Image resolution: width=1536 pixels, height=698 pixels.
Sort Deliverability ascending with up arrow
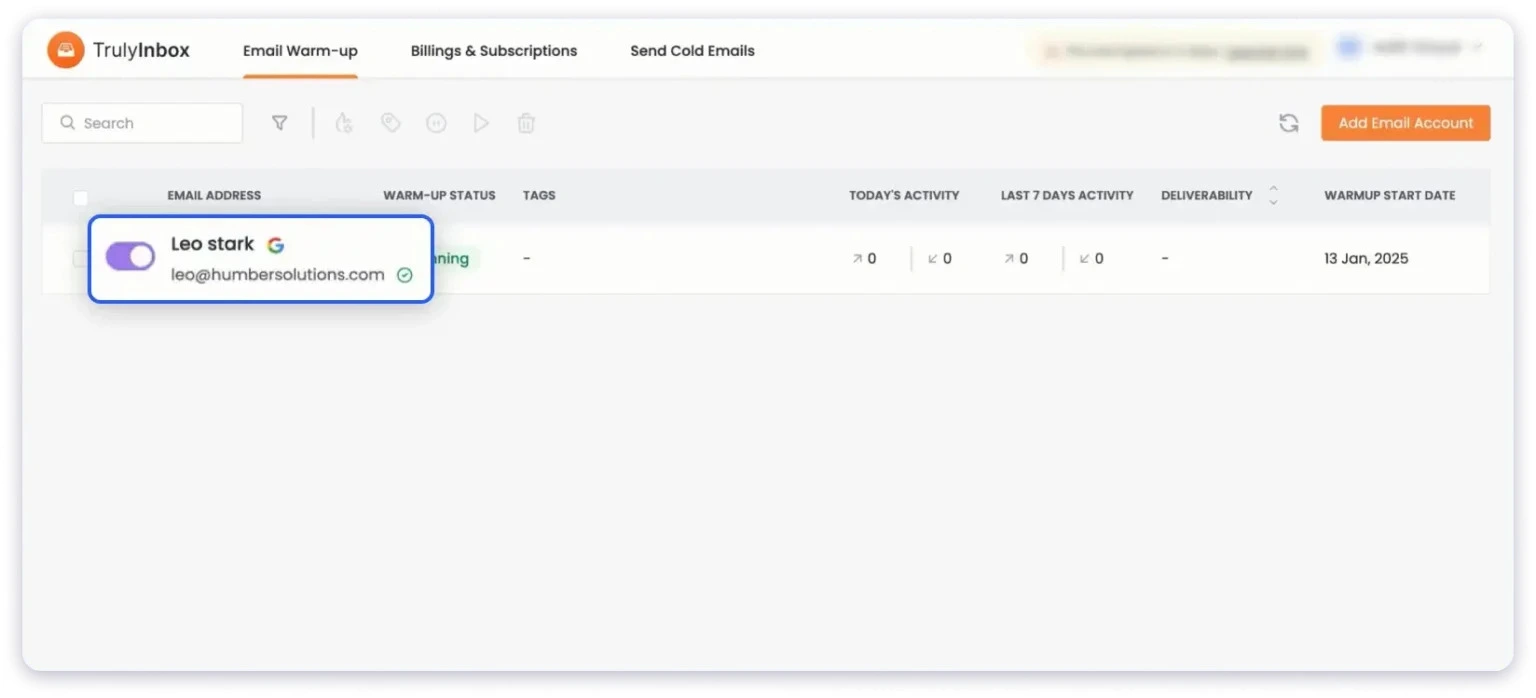1272,190
